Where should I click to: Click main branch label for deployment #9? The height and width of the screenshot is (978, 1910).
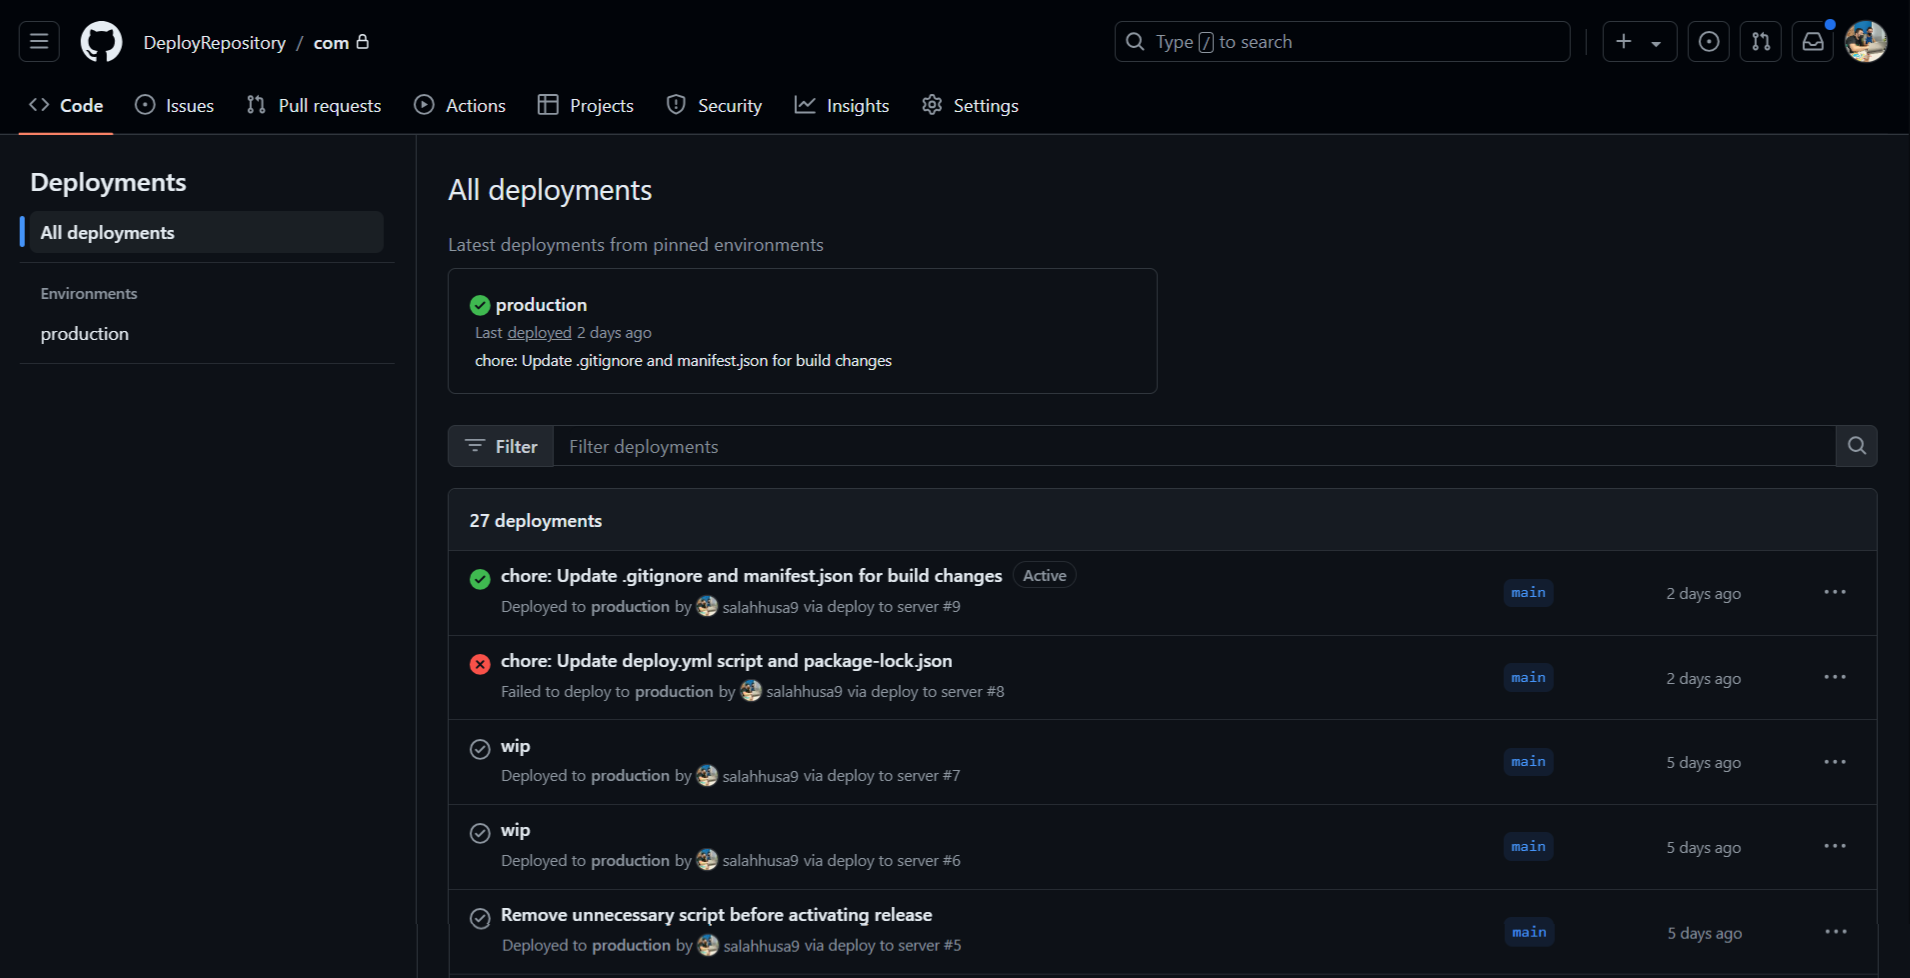pyautogui.click(x=1528, y=593)
